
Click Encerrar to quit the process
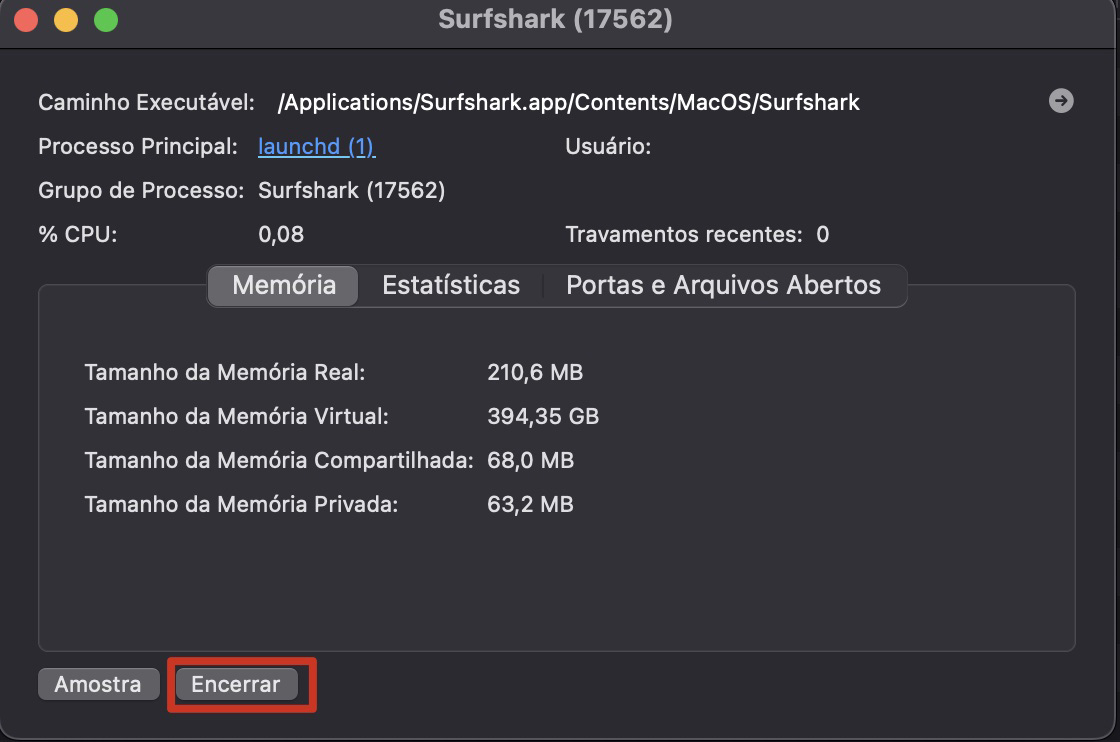236,684
